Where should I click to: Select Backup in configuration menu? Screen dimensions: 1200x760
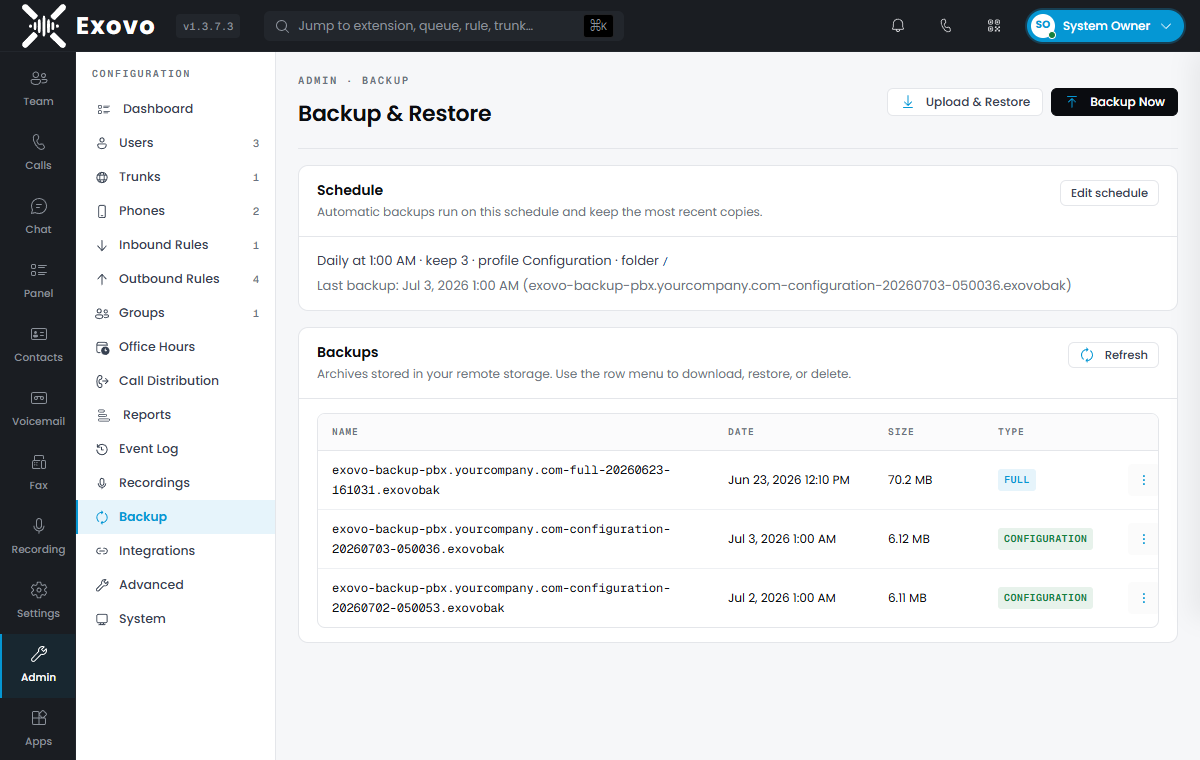175,517
